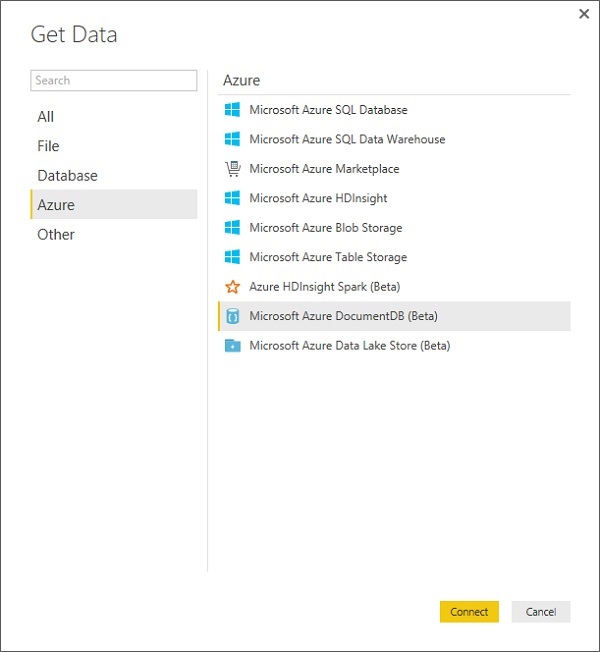Show All data source categories

[x=46, y=117]
